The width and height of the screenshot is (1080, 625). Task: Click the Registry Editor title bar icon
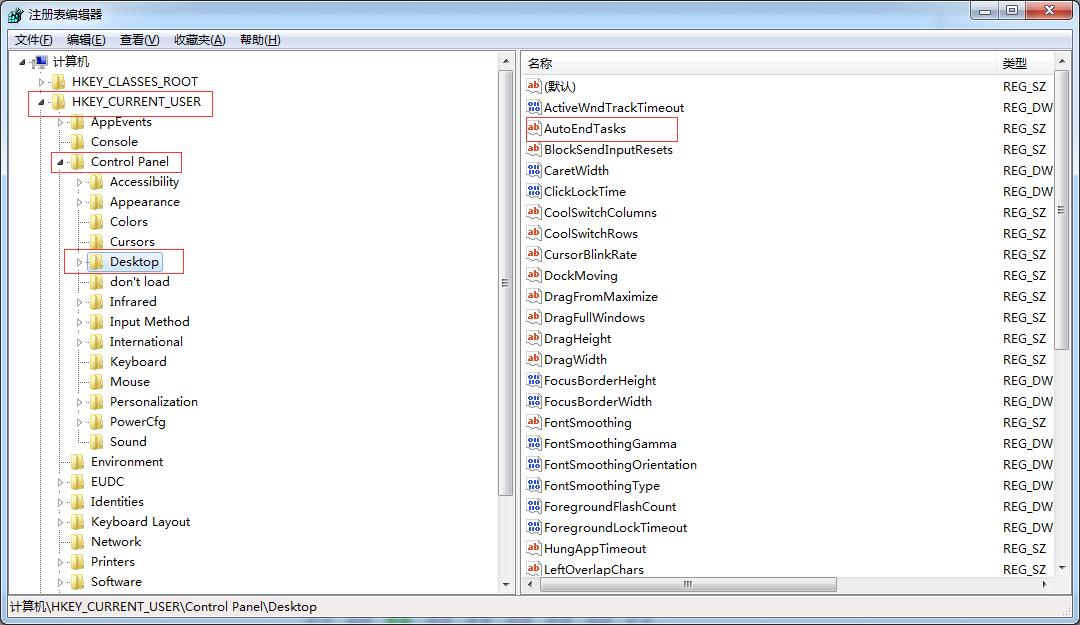[15, 14]
